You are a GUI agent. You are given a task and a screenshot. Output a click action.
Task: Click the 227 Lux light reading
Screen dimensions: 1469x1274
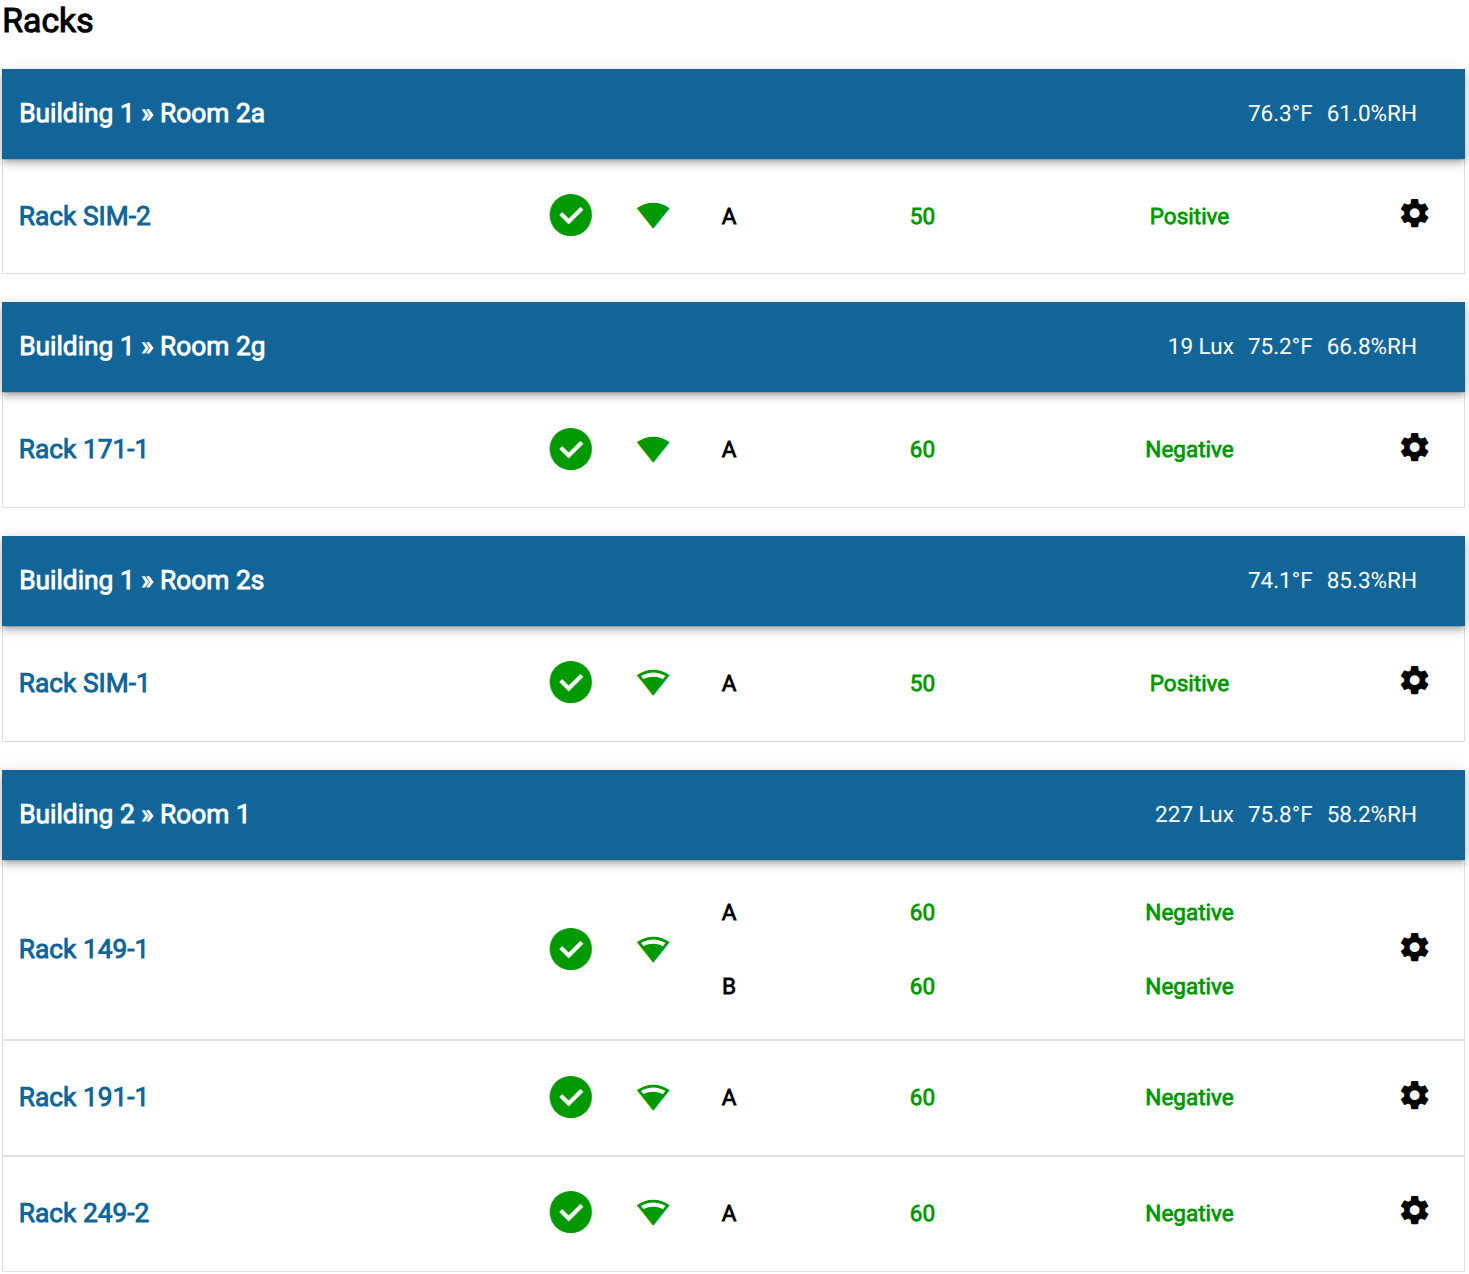coord(1194,814)
